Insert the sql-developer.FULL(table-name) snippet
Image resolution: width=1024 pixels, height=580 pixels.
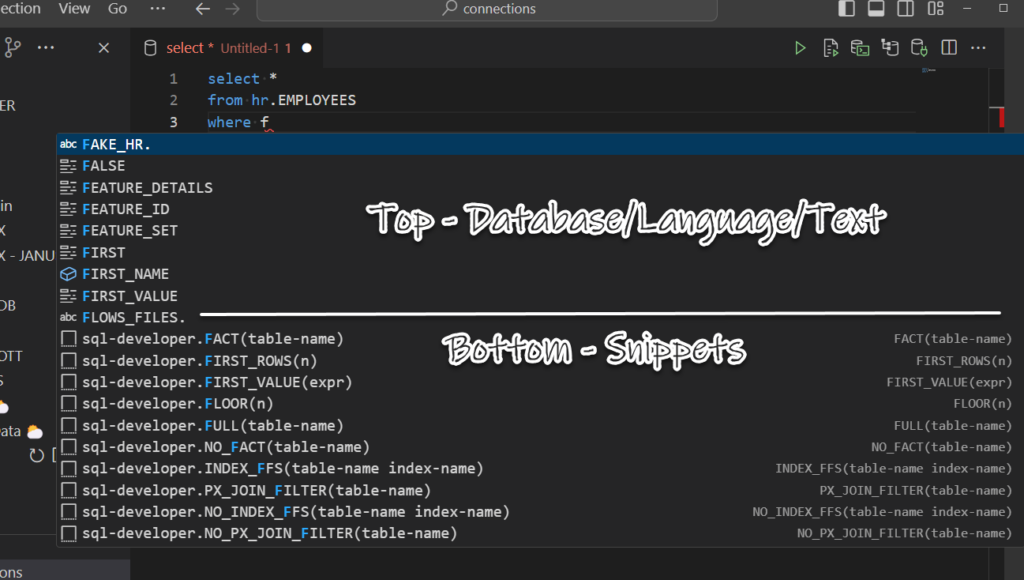[540, 425]
